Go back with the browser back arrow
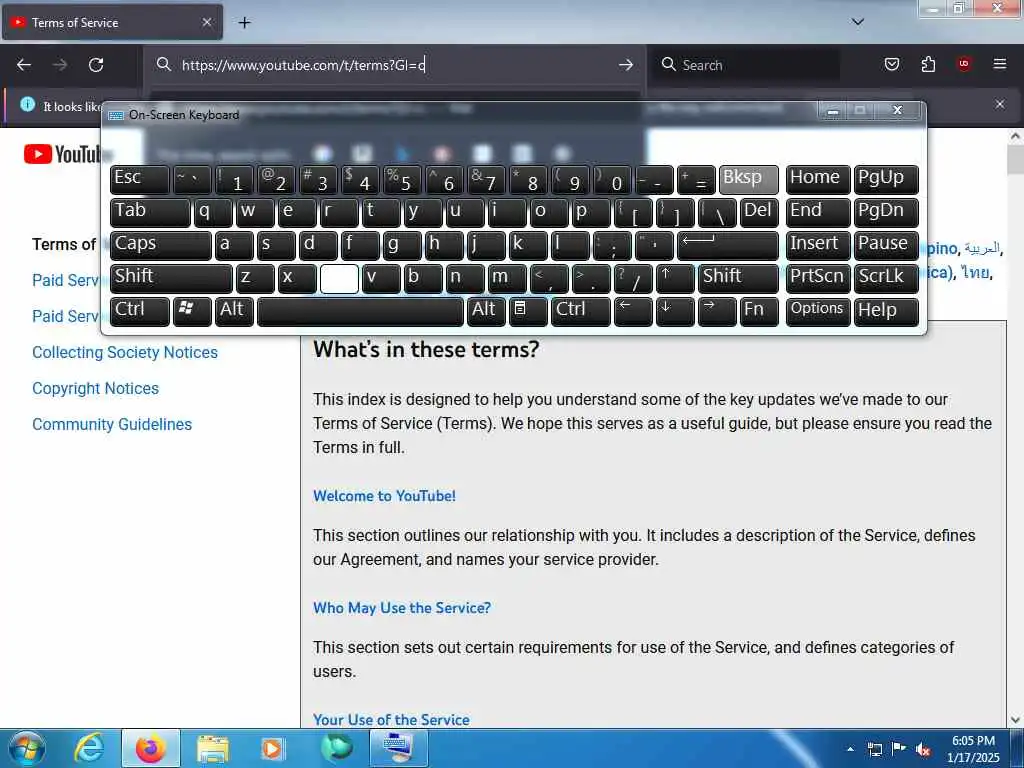Image resolution: width=1024 pixels, height=768 pixels. (x=24, y=65)
